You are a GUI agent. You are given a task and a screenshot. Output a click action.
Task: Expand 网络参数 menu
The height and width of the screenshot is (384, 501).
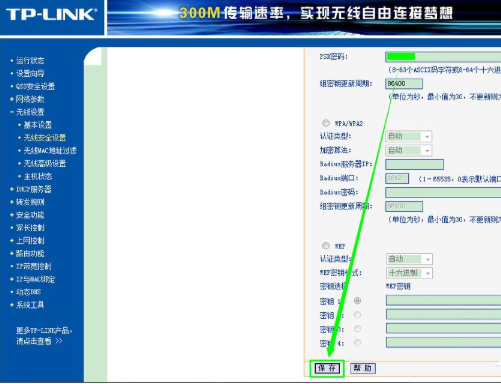click(30, 99)
